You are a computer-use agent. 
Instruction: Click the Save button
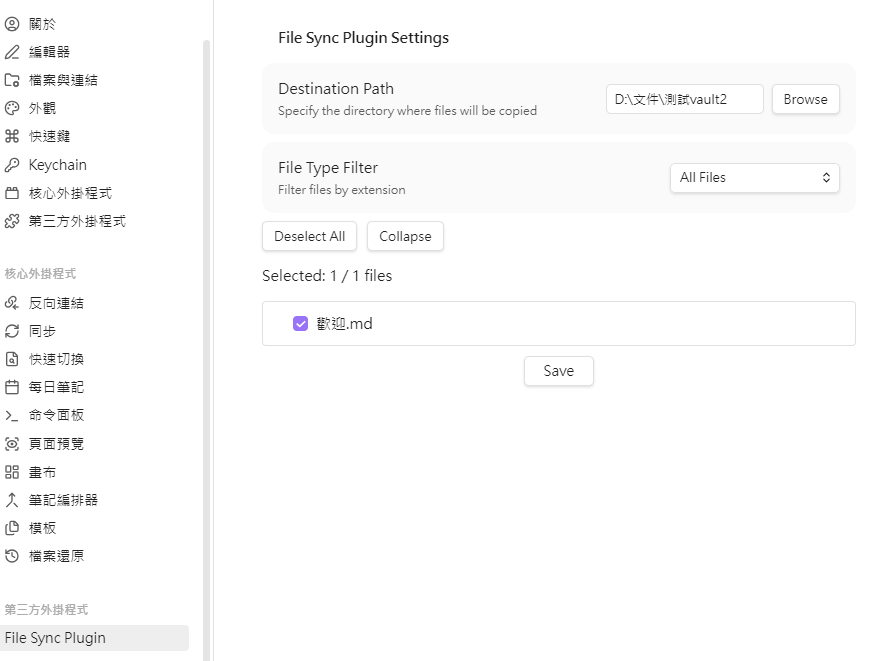click(x=558, y=371)
